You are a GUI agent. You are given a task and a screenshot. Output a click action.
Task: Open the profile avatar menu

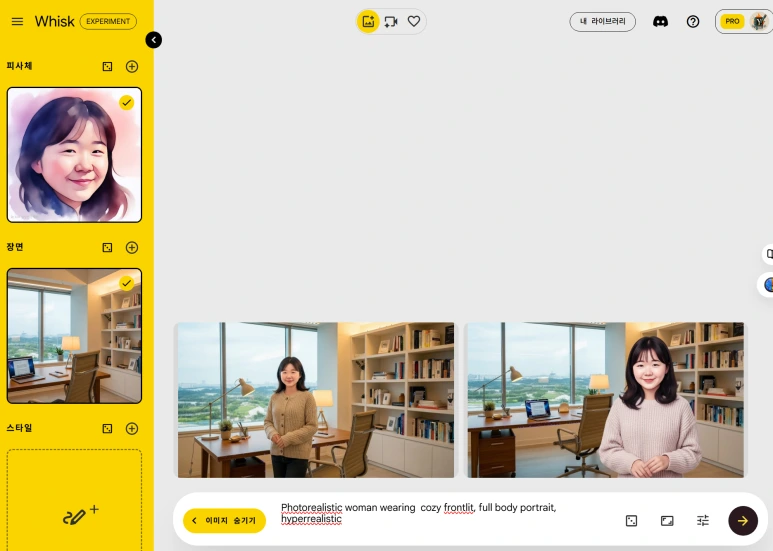(x=759, y=22)
